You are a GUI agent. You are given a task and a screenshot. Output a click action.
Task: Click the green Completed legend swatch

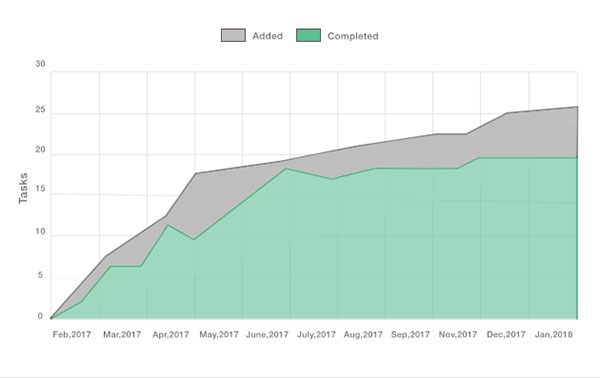coord(308,36)
